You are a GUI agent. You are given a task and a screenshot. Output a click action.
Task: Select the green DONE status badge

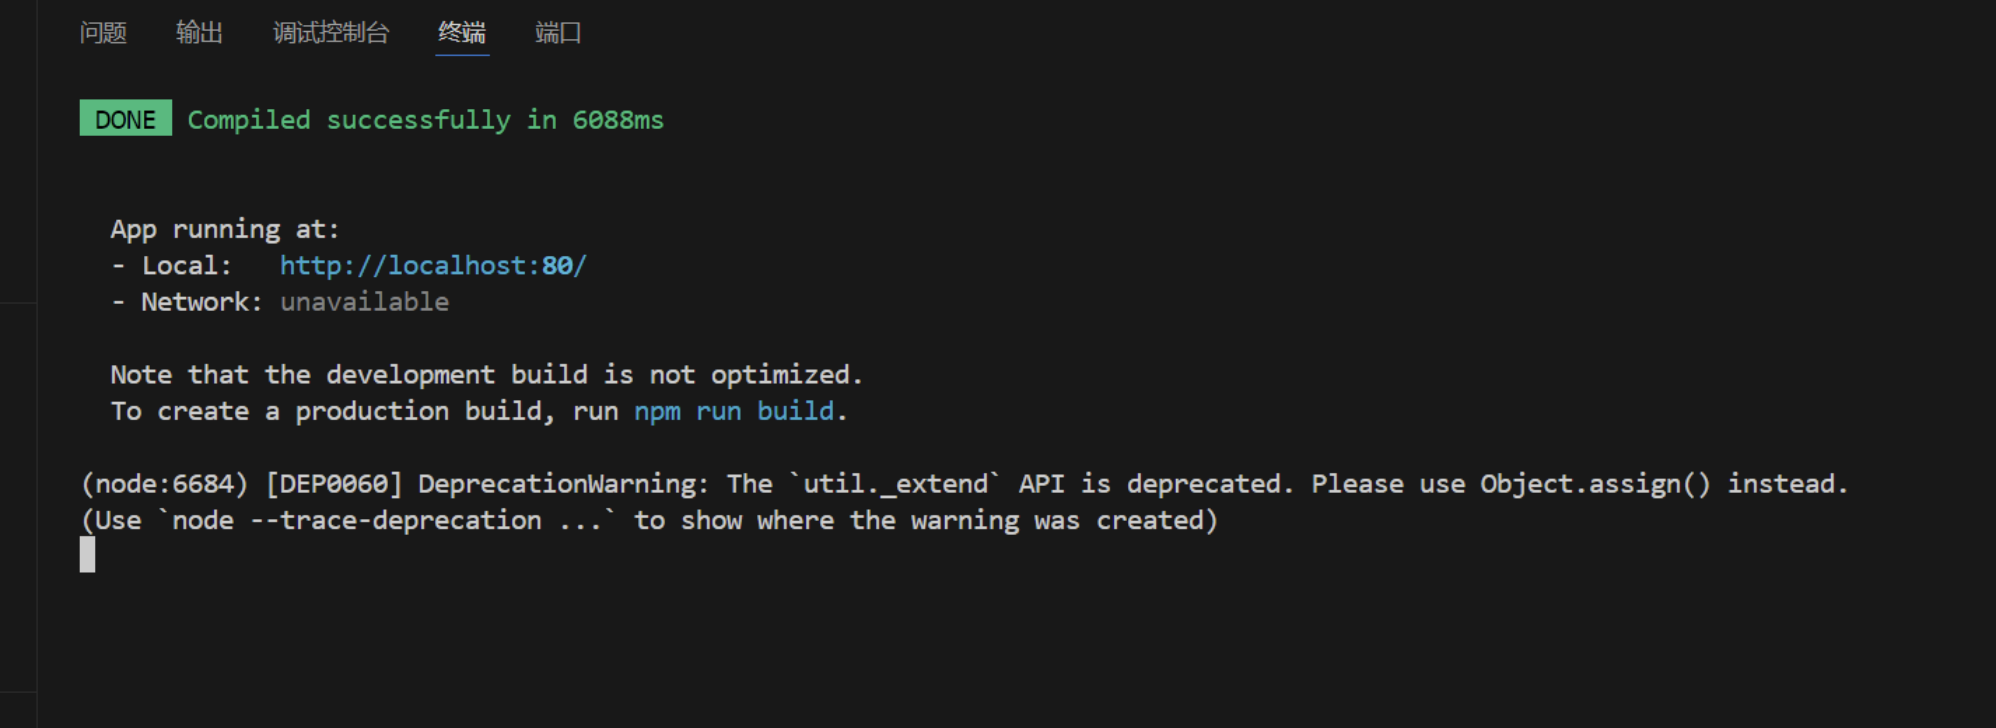point(124,119)
